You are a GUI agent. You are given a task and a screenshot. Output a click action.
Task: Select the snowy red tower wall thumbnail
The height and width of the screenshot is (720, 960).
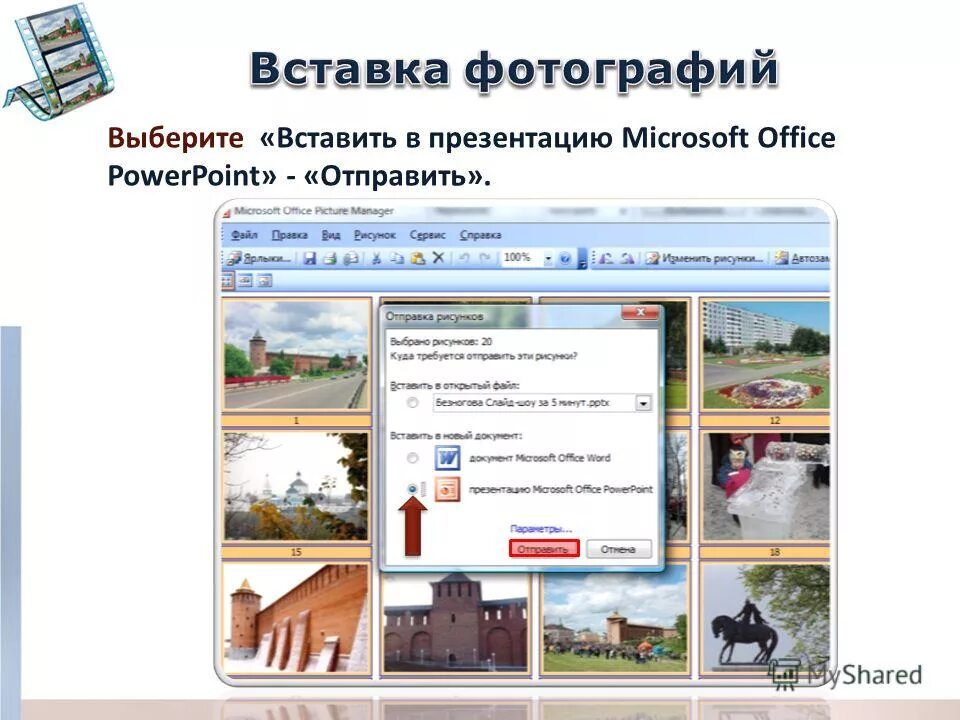coord(296,619)
